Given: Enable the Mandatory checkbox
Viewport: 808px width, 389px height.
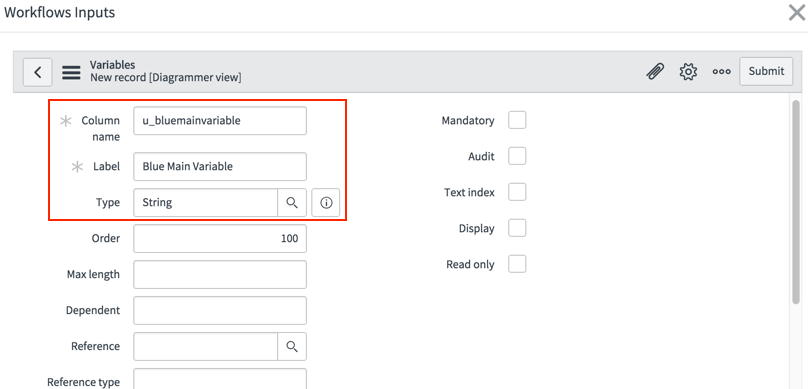Looking at the screenshot, I should point(517,121).
